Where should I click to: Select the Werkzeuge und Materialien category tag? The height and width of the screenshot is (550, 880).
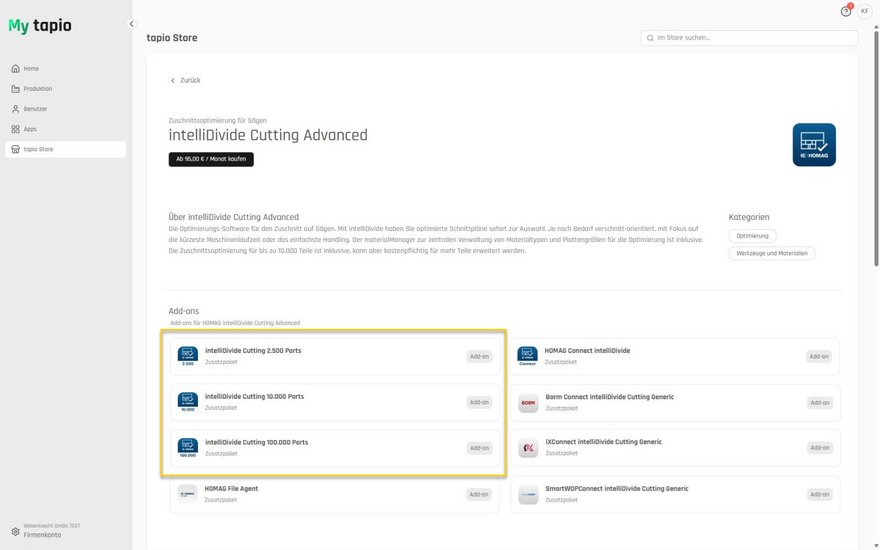pos(771,254)
